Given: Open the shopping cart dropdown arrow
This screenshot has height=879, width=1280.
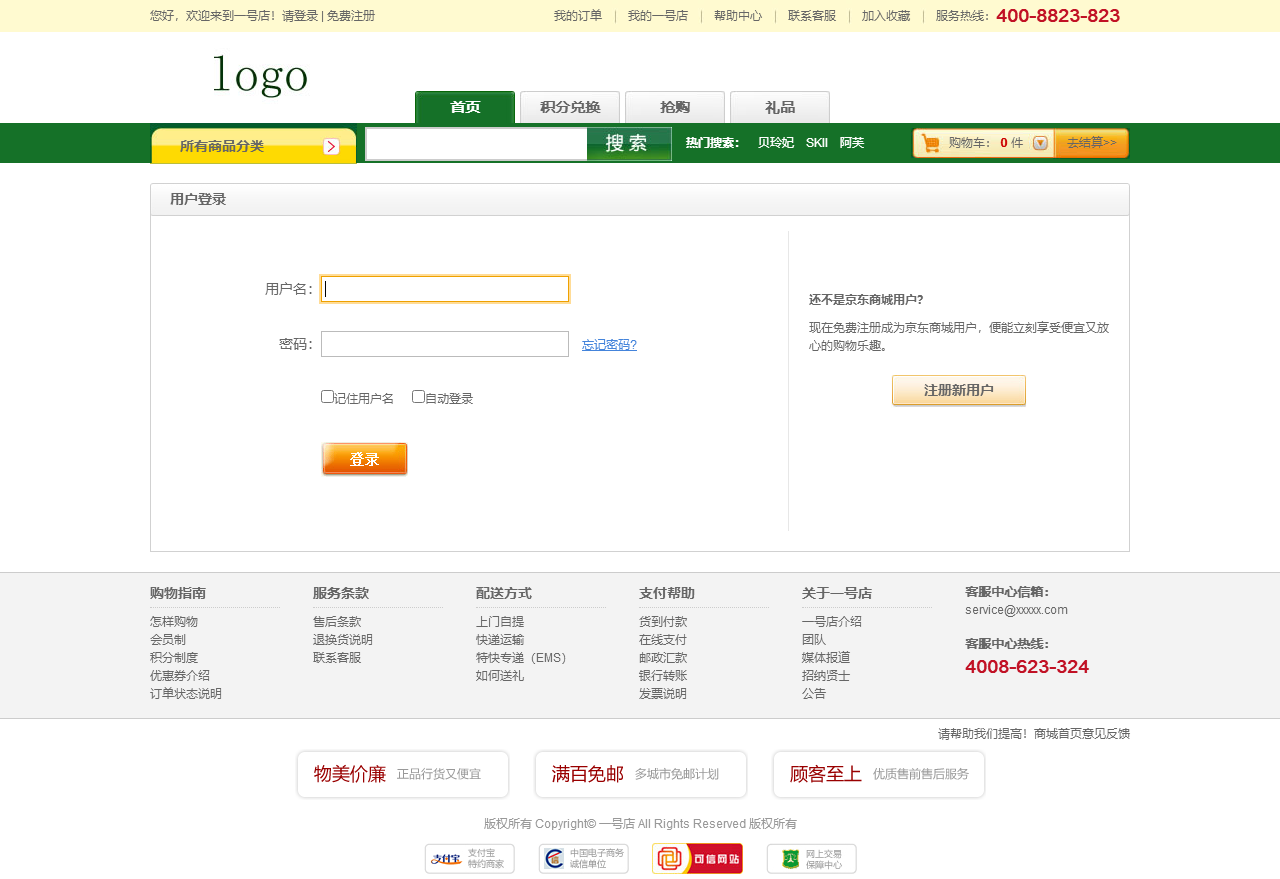Looking at the screenshot, I should [x=1040, y=143].
